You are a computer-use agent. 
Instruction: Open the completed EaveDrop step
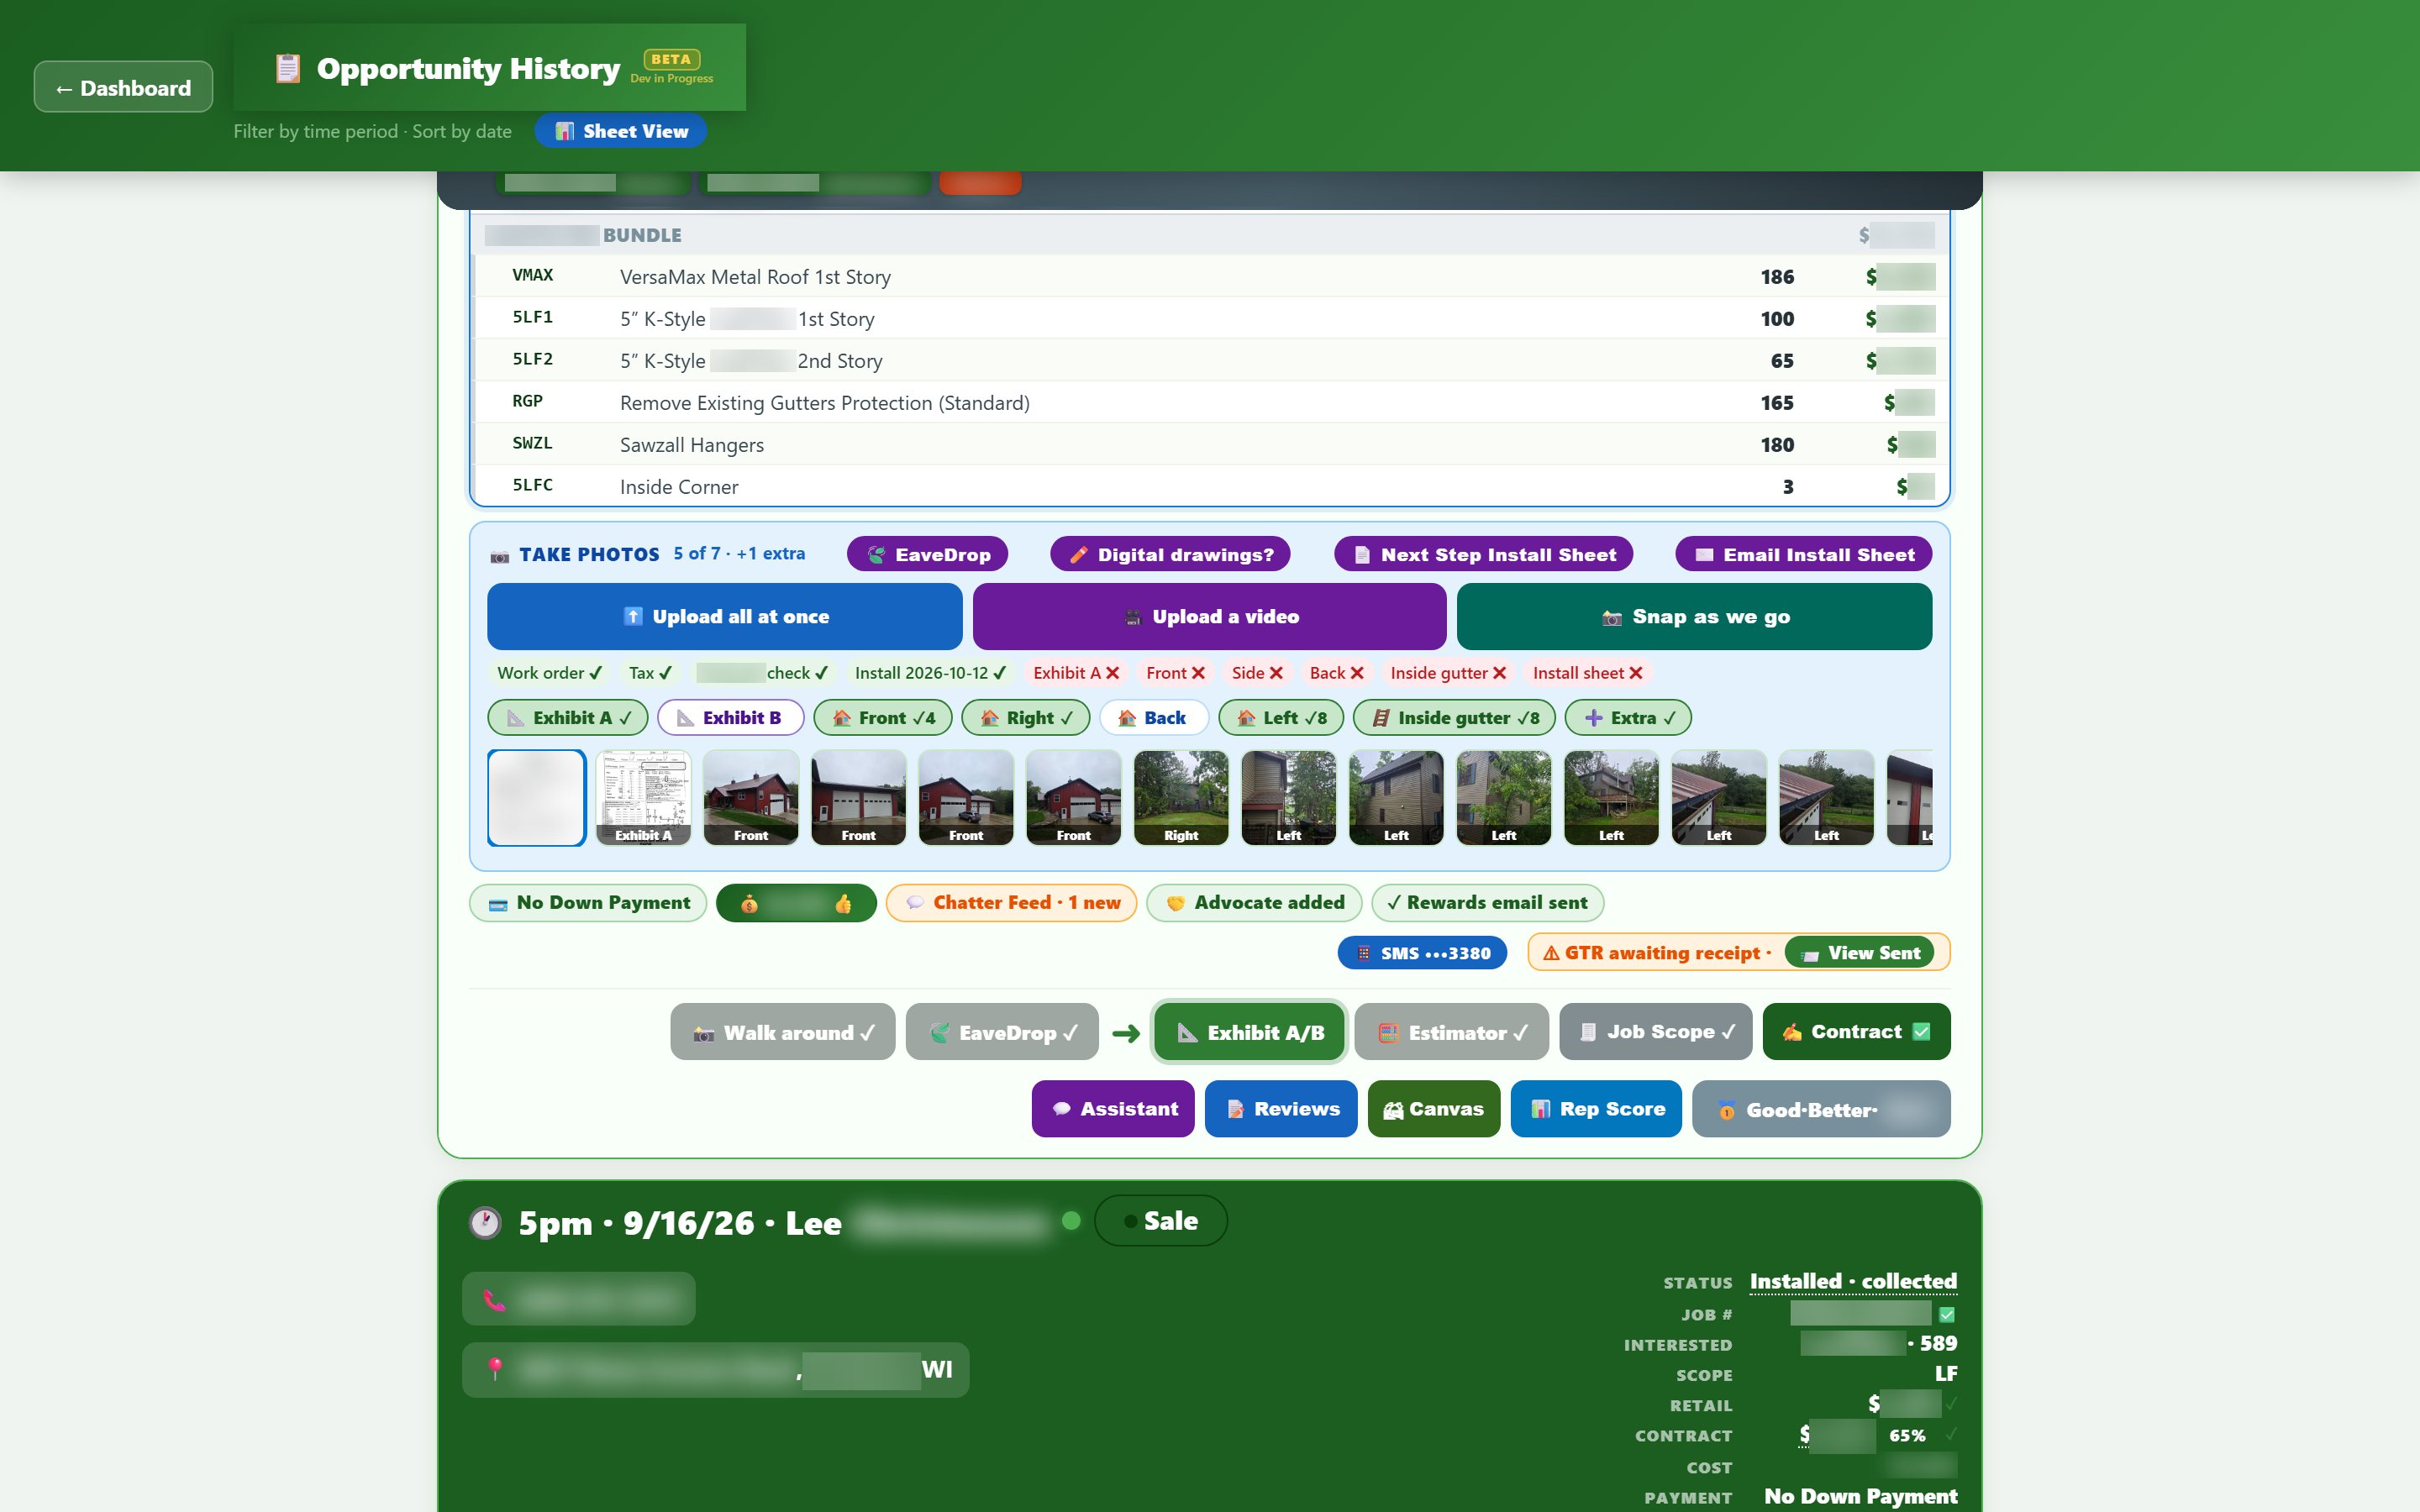coord(1002,1032)
